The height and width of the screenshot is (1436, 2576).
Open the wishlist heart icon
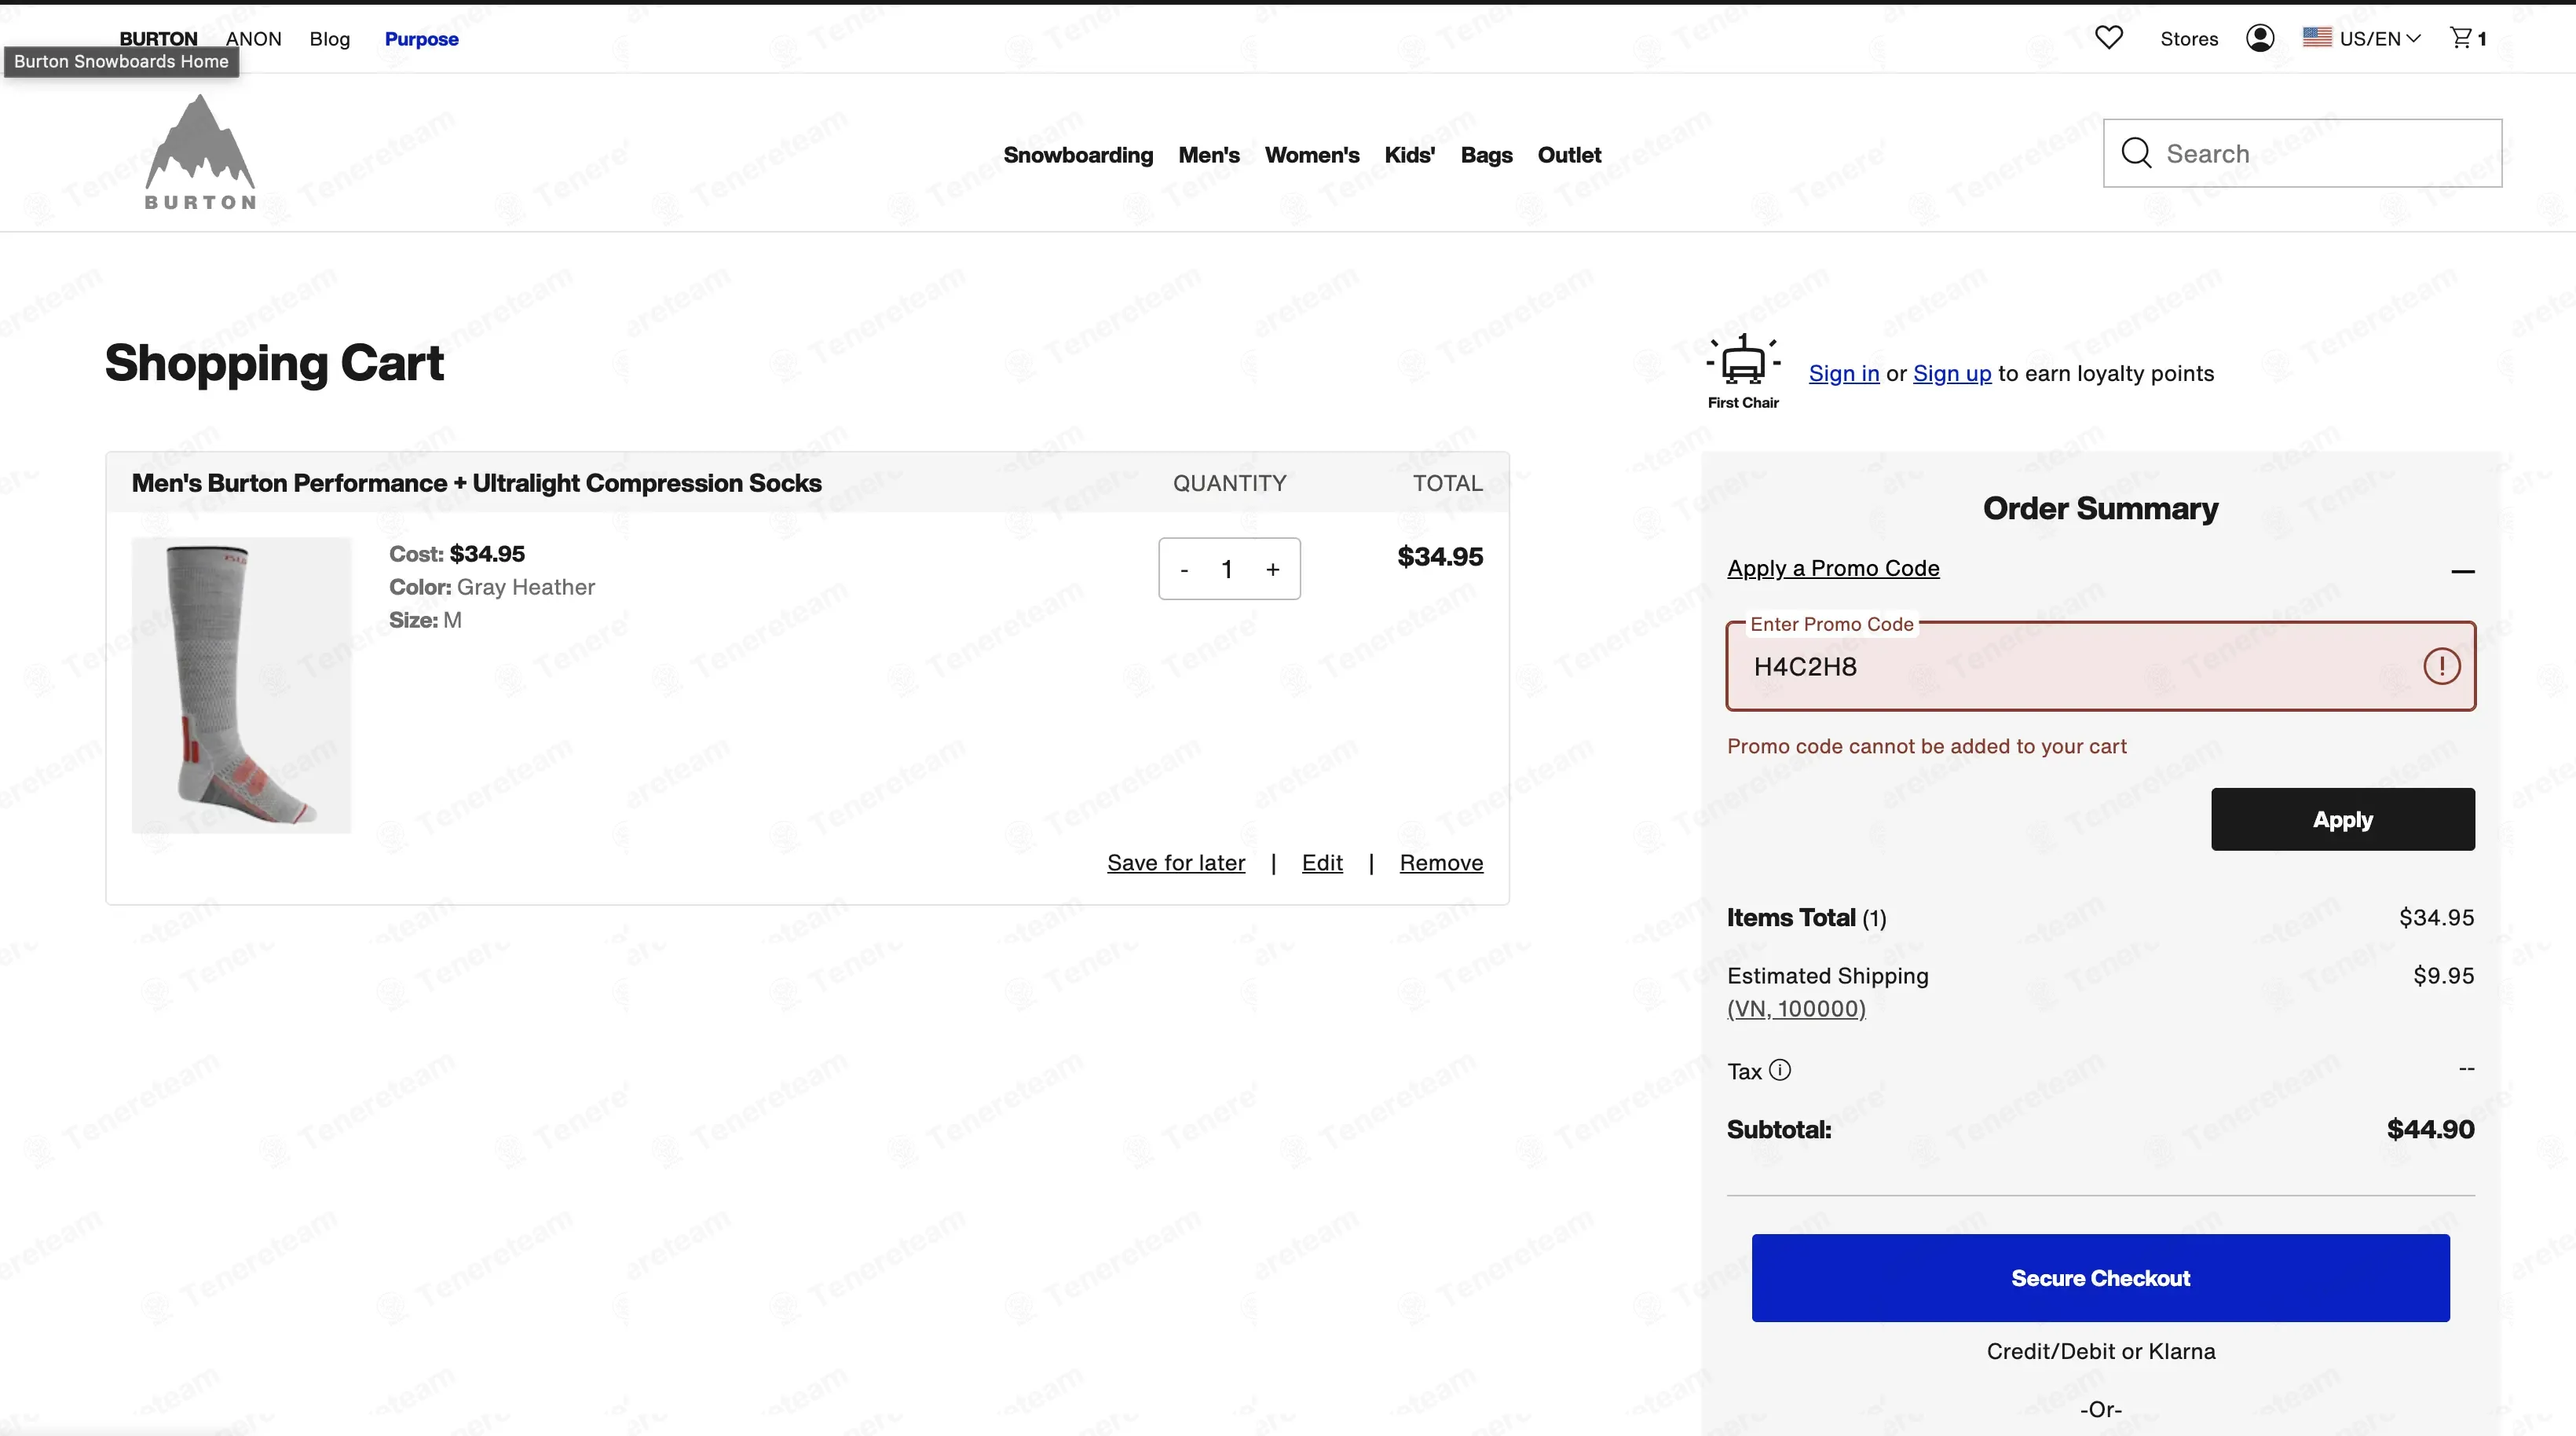2109,38
